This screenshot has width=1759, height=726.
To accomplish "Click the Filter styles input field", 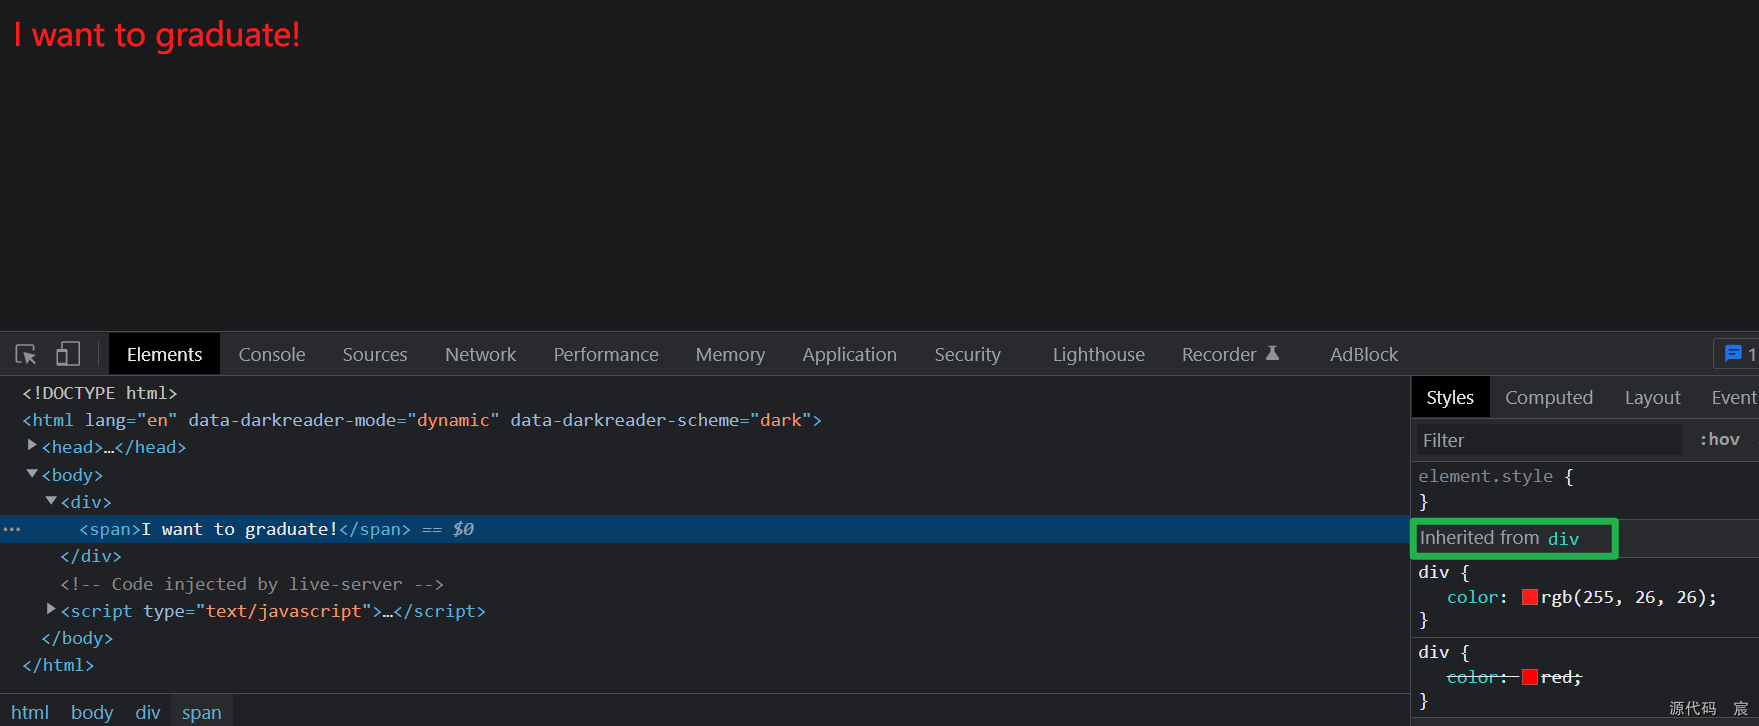I will (x=1548, y=440).
